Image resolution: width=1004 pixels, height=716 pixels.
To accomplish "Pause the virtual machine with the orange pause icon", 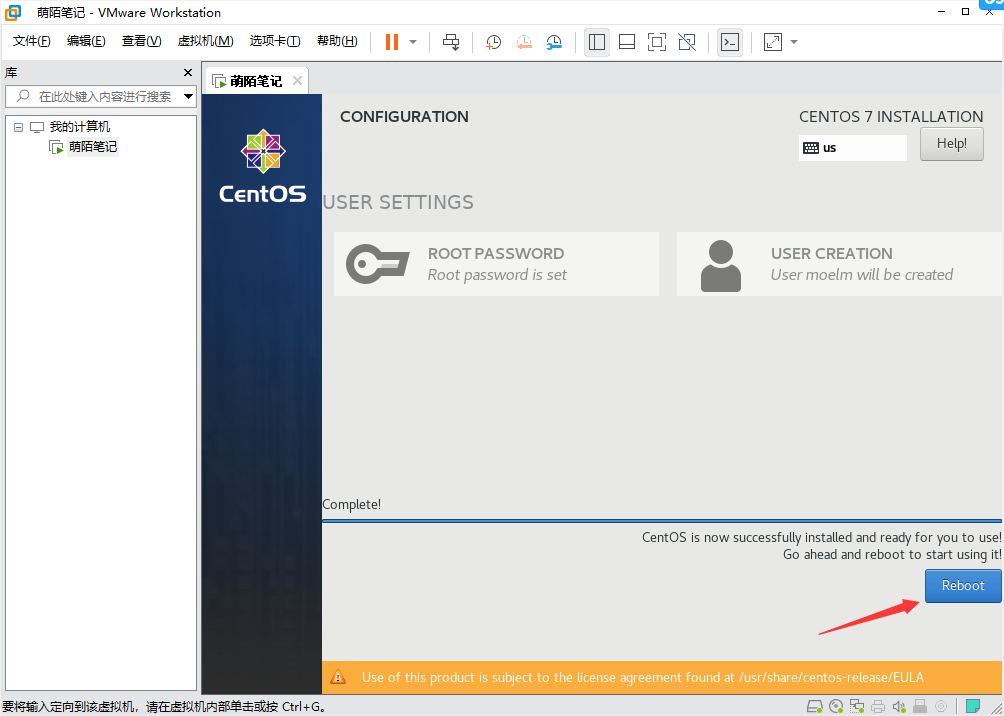I will click(x=392, y=42).
